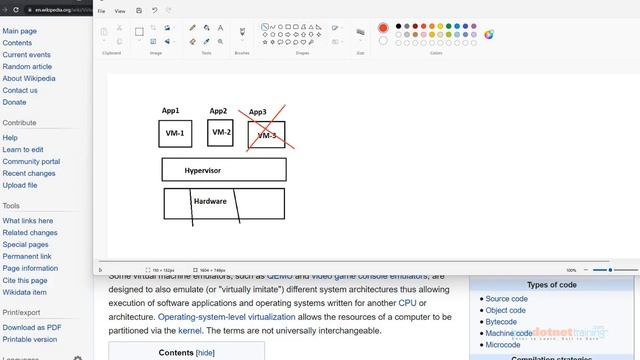The height and width of the screenshot is (360, 640).
Task: Open What links here link
Action: 28,221
